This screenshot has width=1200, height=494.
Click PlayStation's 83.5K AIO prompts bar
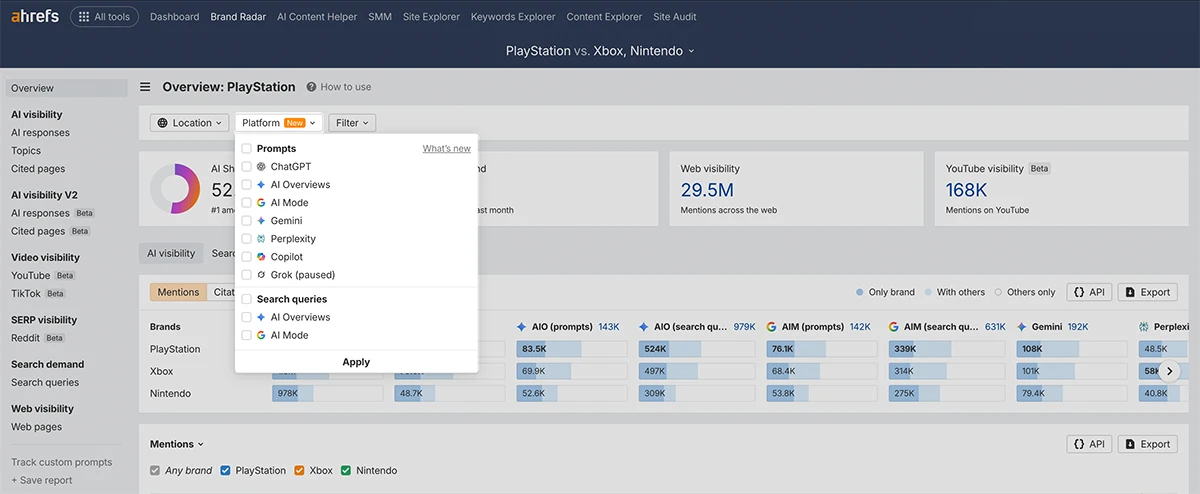pyautogui.click(x=573, y=349)
